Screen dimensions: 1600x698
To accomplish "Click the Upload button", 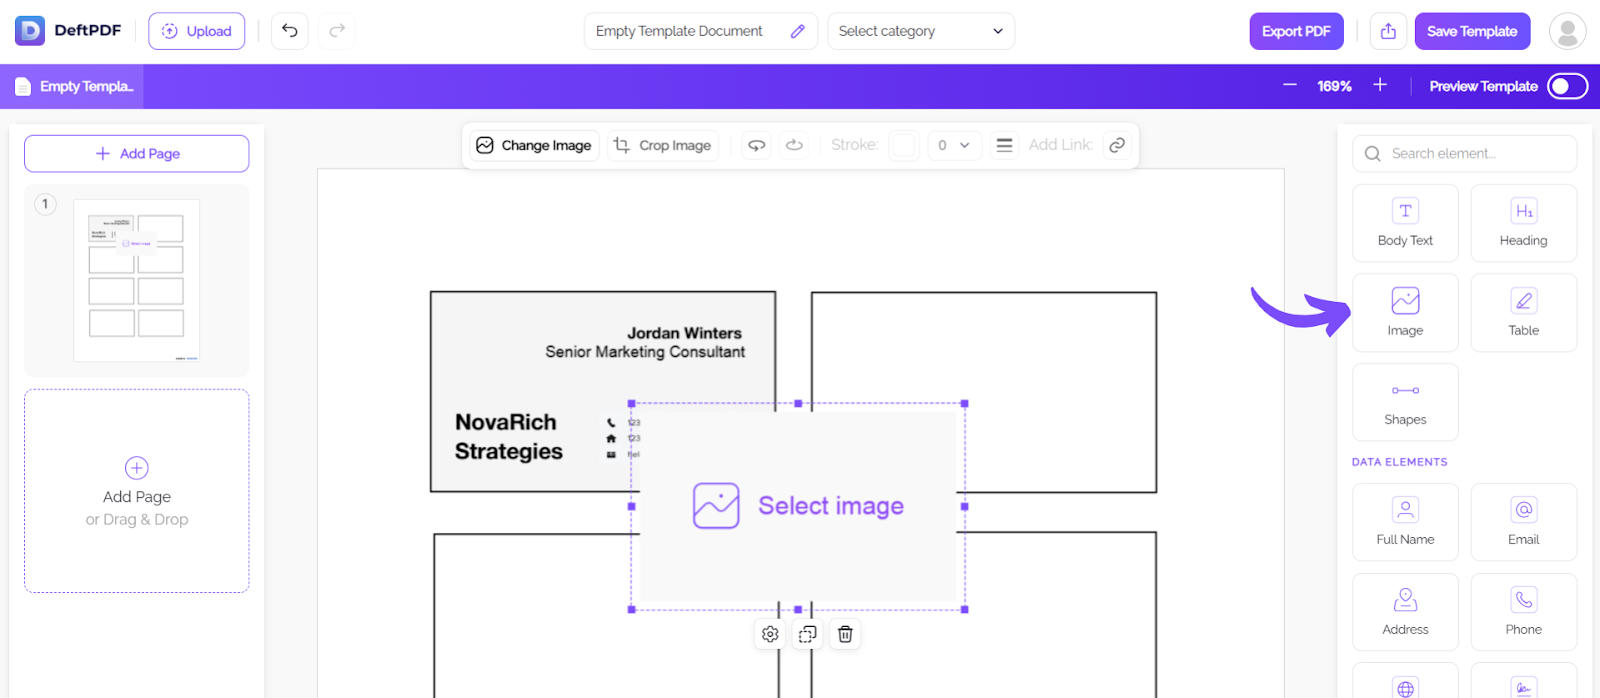I will 197,31.
